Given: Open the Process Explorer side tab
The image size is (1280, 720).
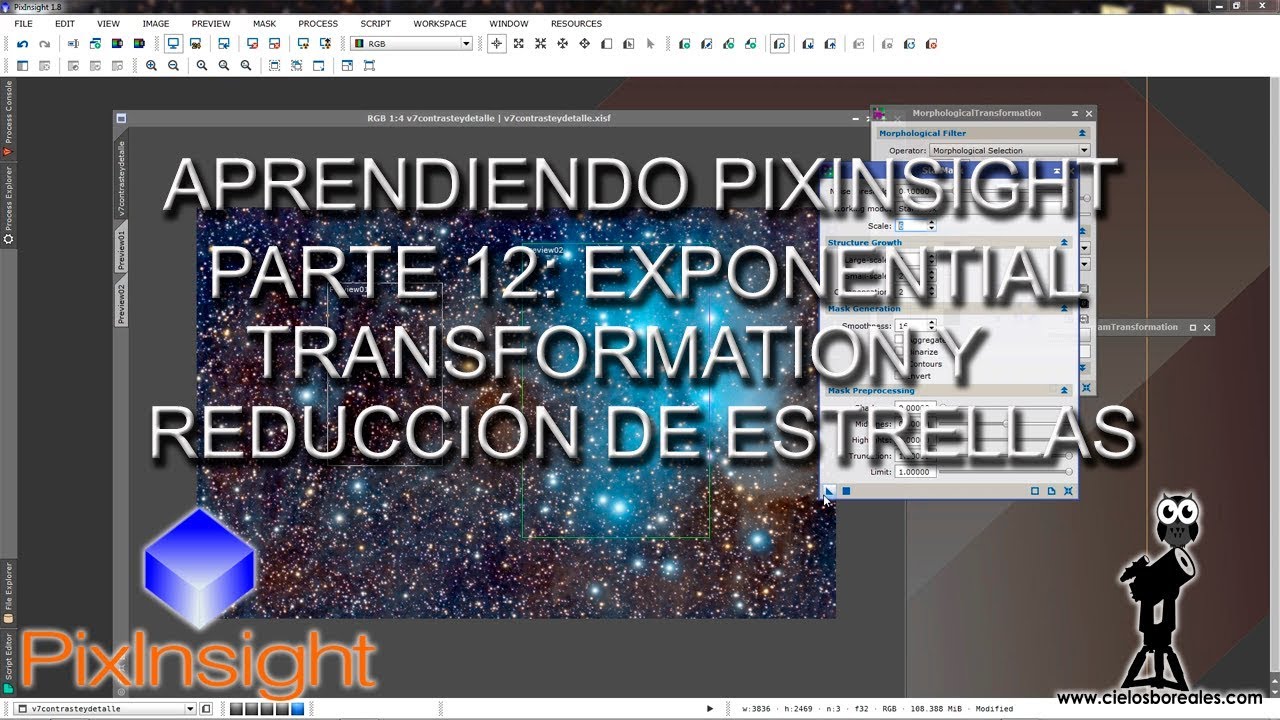Looking at the screenshot, I should click(x=8, y=205).
